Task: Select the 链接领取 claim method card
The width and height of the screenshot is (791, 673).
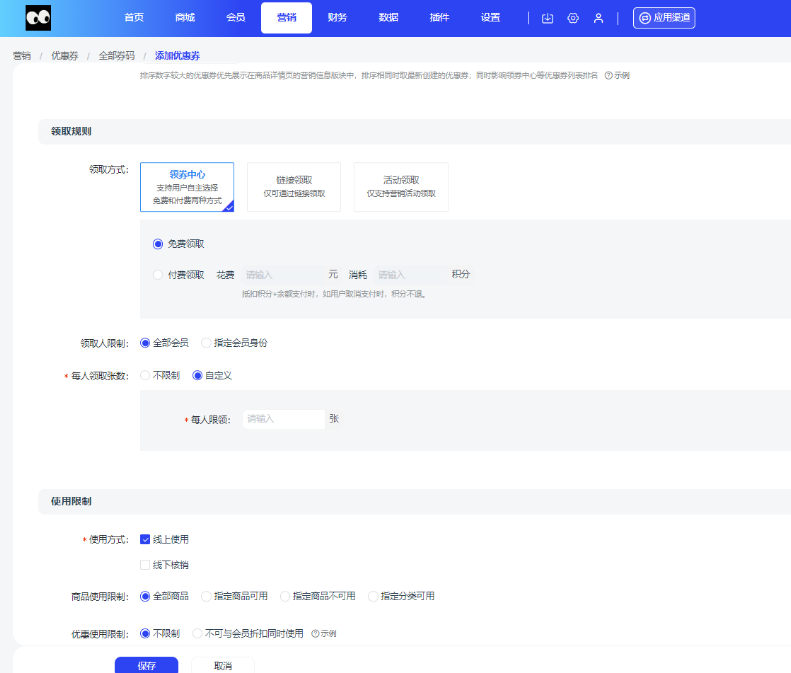Action: click(294, 187)
